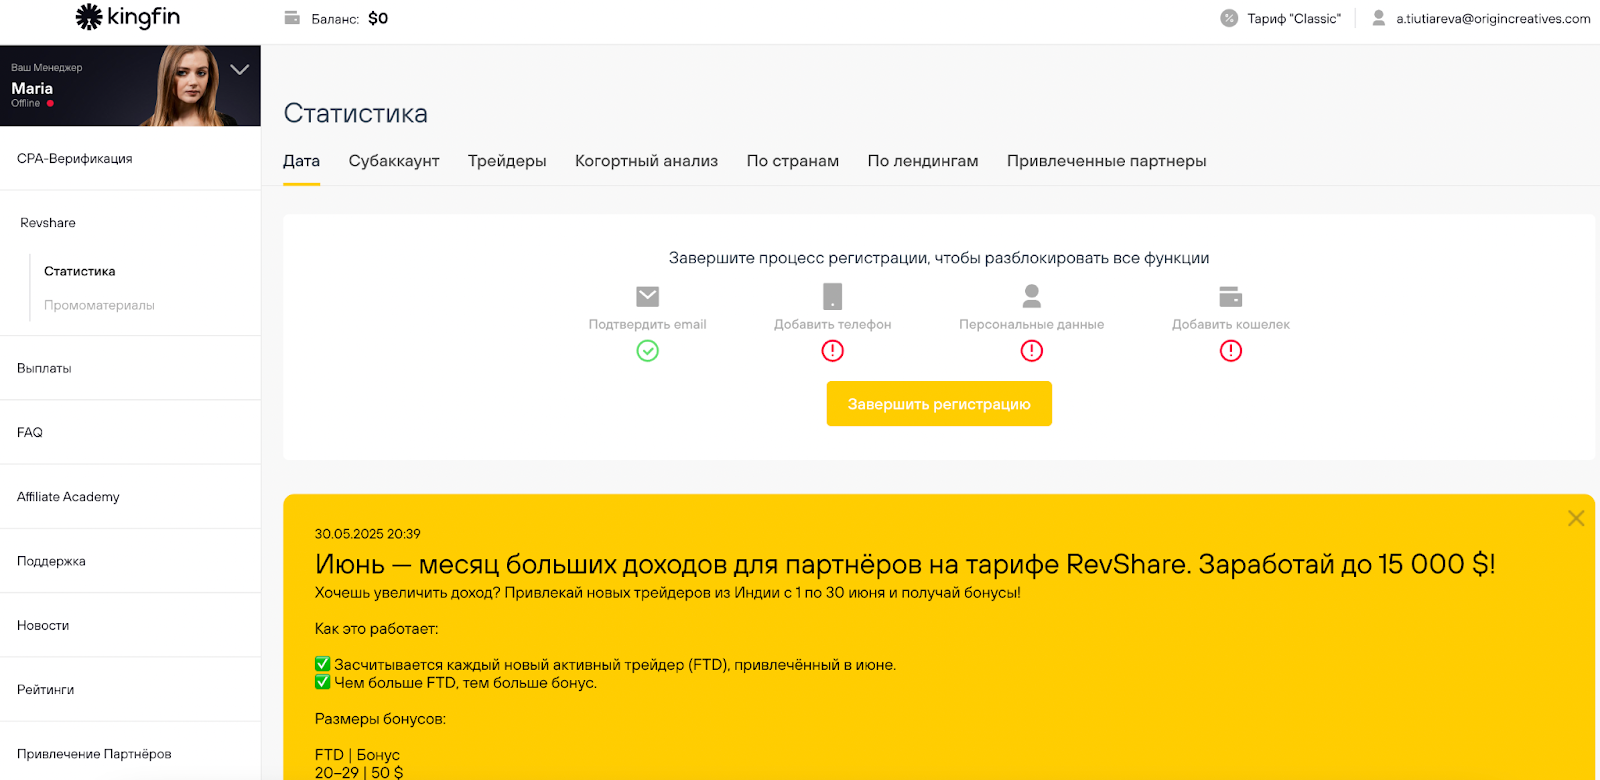The width and height of the screenshot is (1600, 780).
Task: Click the Тариф "Classic" label
Action: click(x=1294, y=19)
